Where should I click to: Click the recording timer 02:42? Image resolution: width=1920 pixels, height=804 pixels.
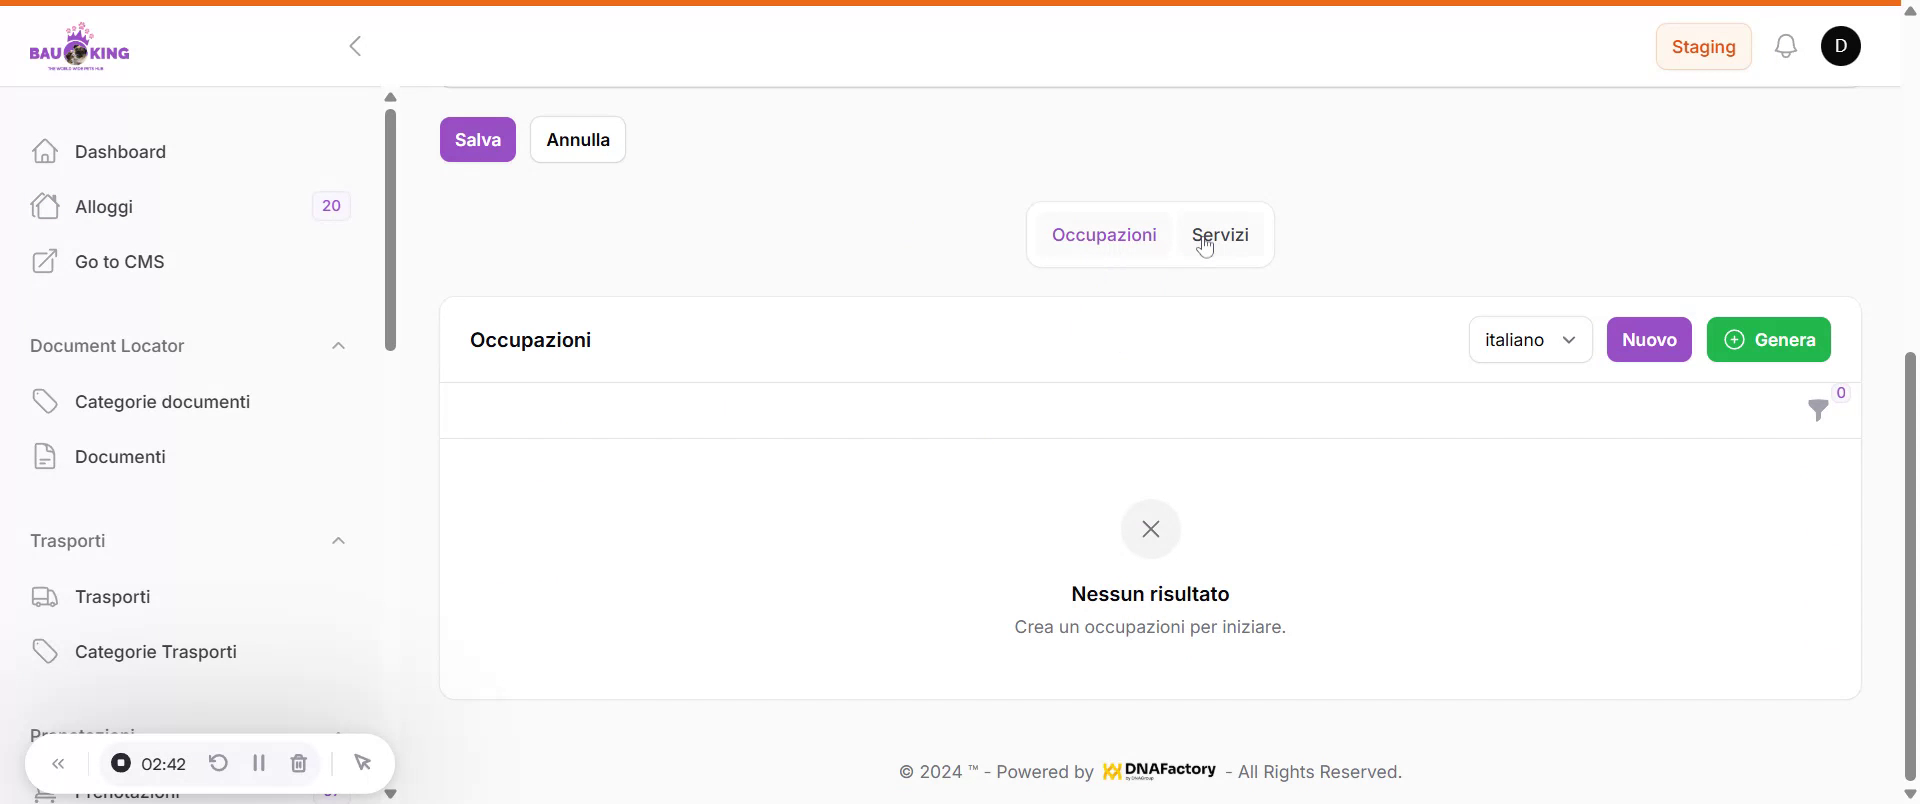point(164,764)
